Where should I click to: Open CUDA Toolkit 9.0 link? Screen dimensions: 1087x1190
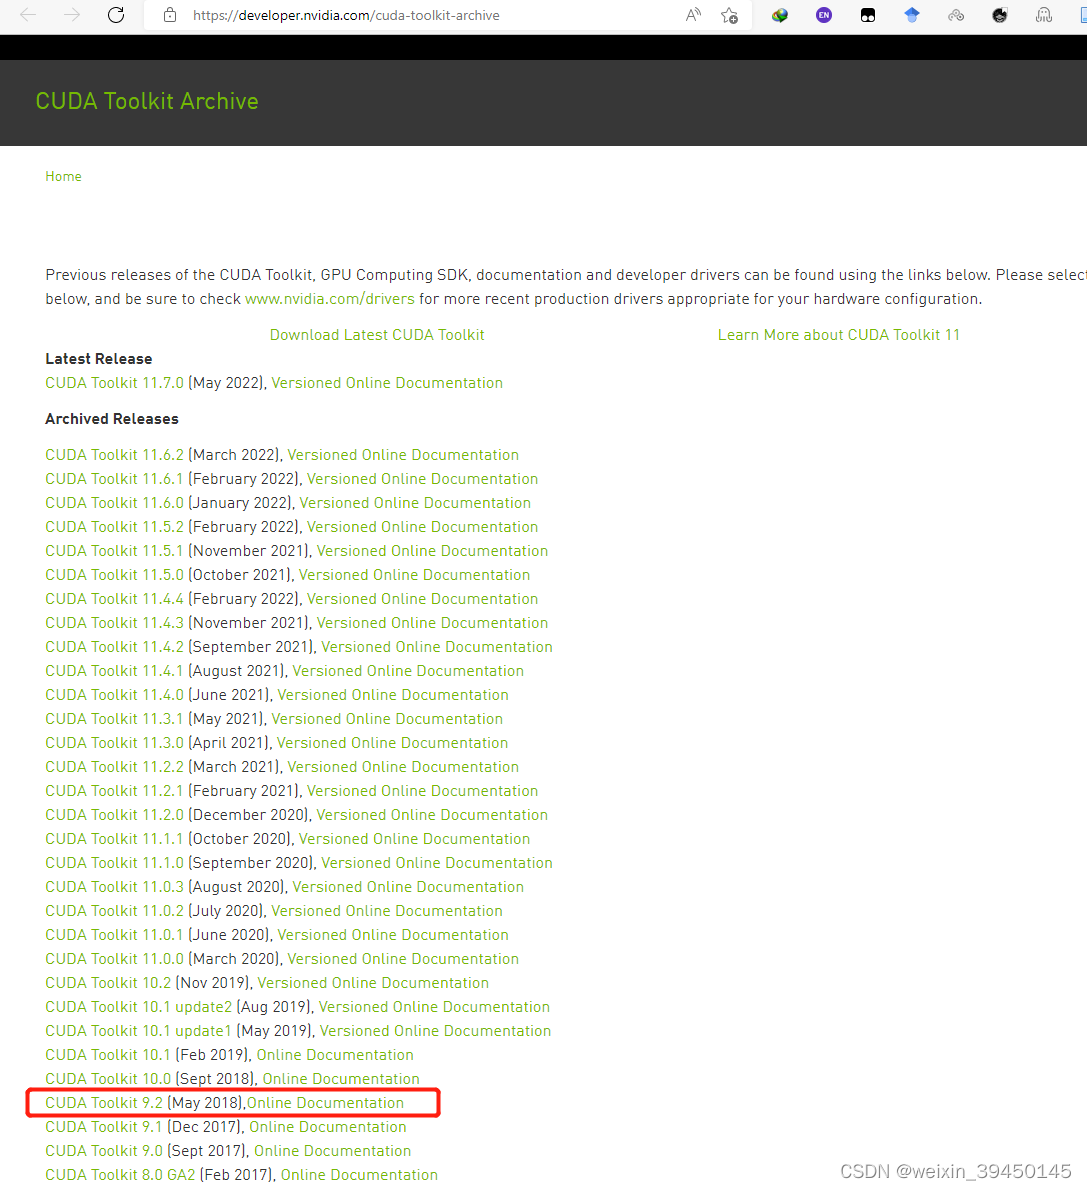click(x=104, y=1151)
